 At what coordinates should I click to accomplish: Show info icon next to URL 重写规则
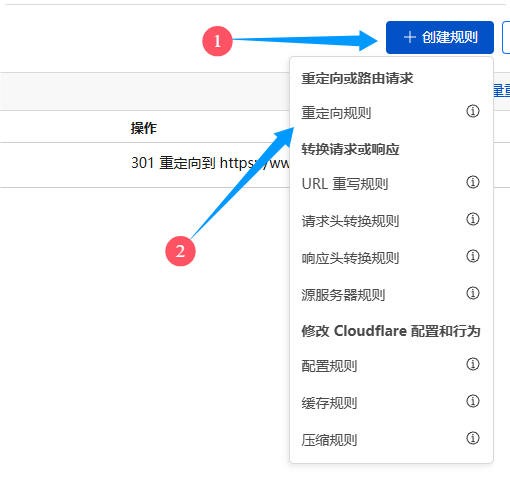click(473, 182)
